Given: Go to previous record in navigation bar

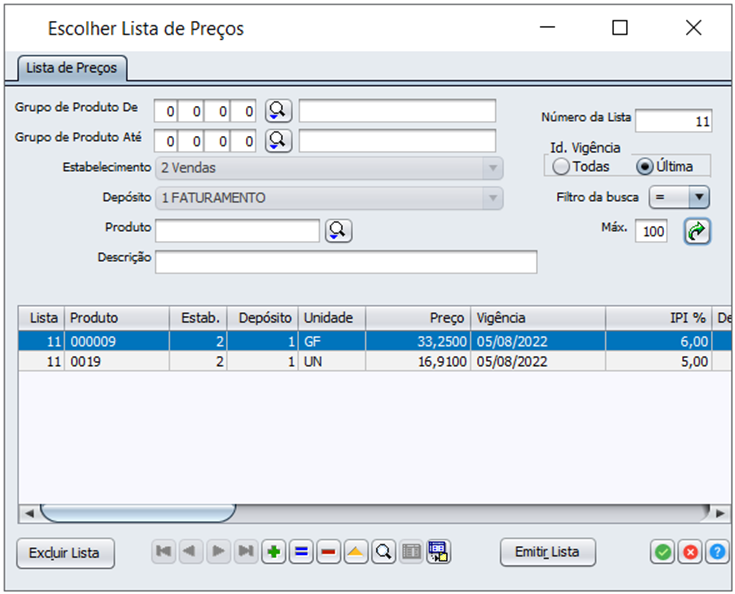Looking at the screenshot, I should tap(190, 551).
